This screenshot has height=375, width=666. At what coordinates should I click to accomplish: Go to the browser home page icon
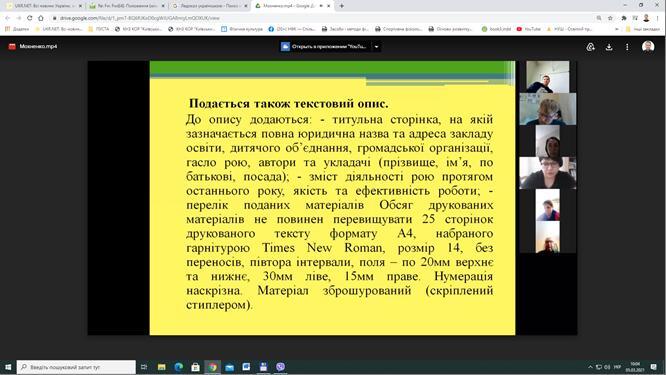(41, 18)
